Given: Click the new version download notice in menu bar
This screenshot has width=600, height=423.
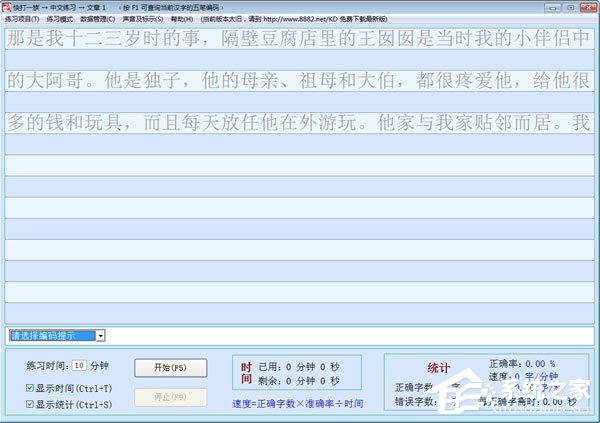Looking at the screenshot, I should tap(294, 19).
